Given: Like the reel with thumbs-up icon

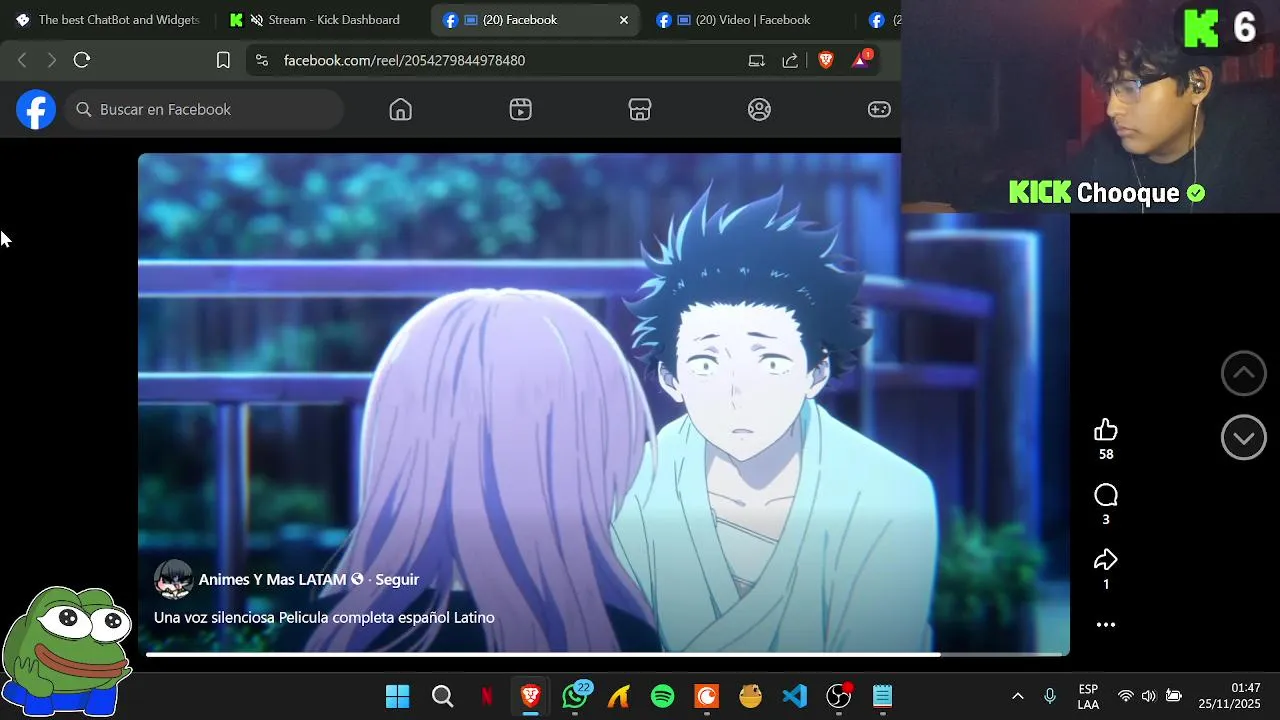Looking at the screenshot, I should 1106,430.
